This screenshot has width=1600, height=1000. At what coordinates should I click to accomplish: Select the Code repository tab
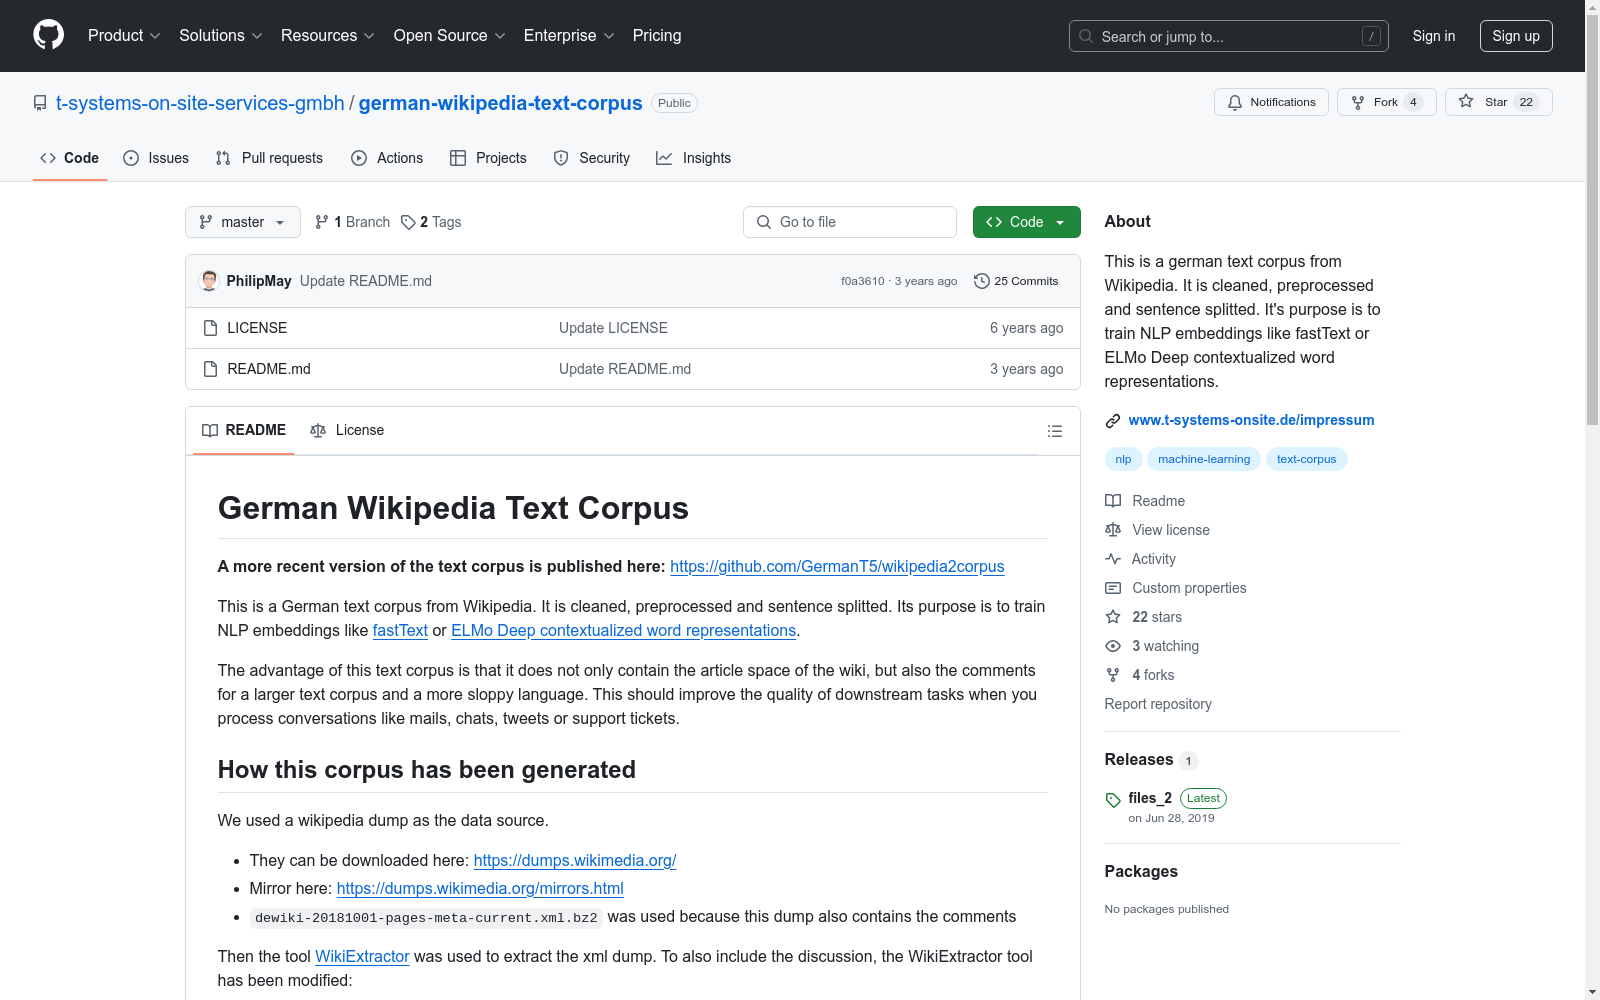70,158
